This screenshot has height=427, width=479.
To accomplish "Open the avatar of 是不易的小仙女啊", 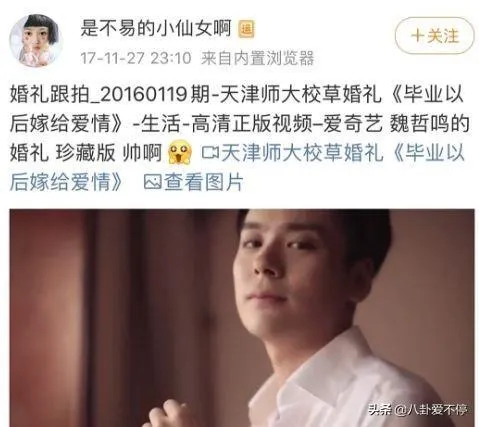I will click(x=36, y=41).
